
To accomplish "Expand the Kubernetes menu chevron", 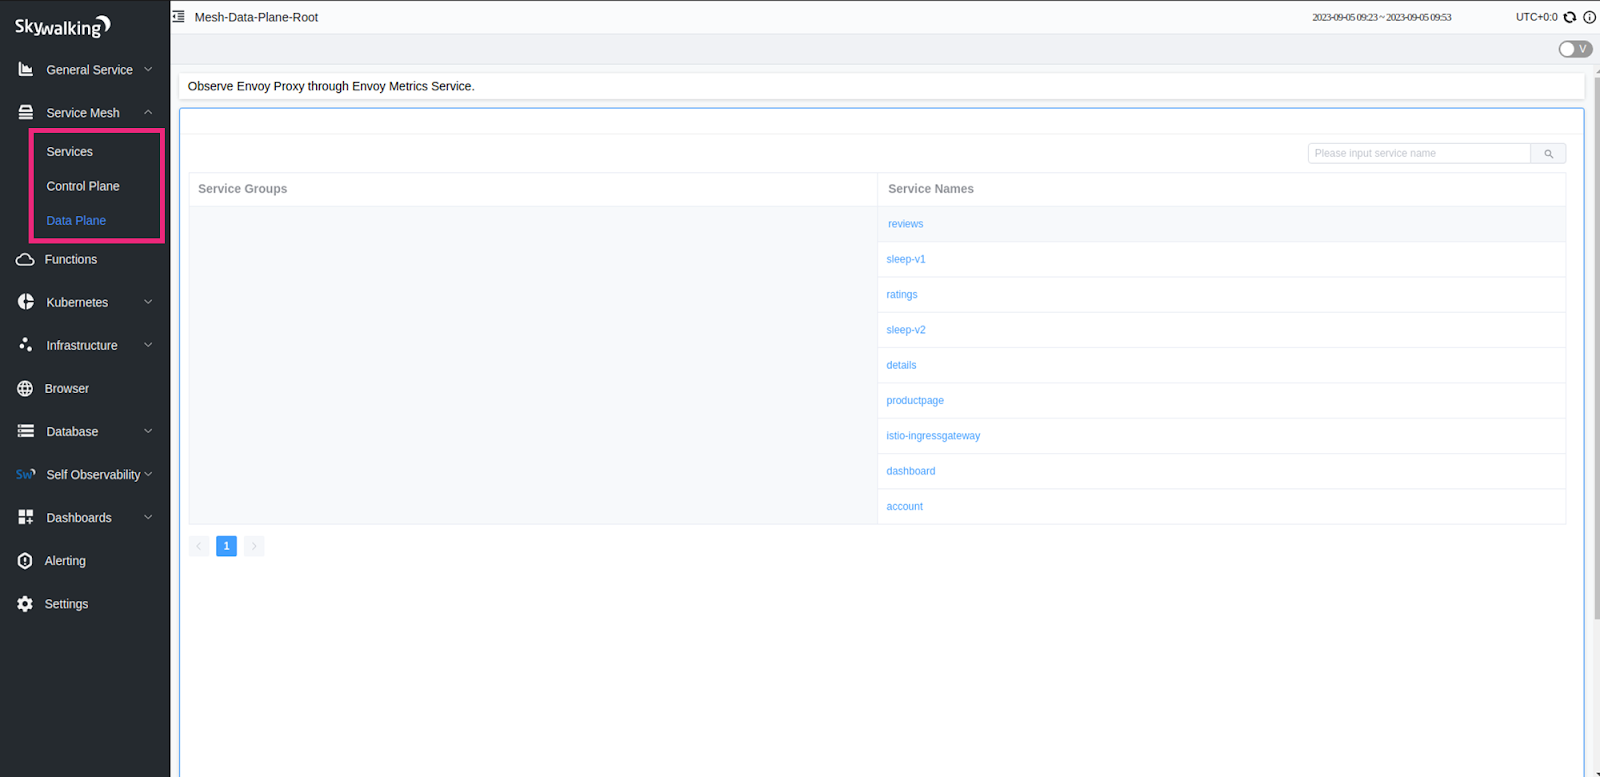I will point(148,302).
